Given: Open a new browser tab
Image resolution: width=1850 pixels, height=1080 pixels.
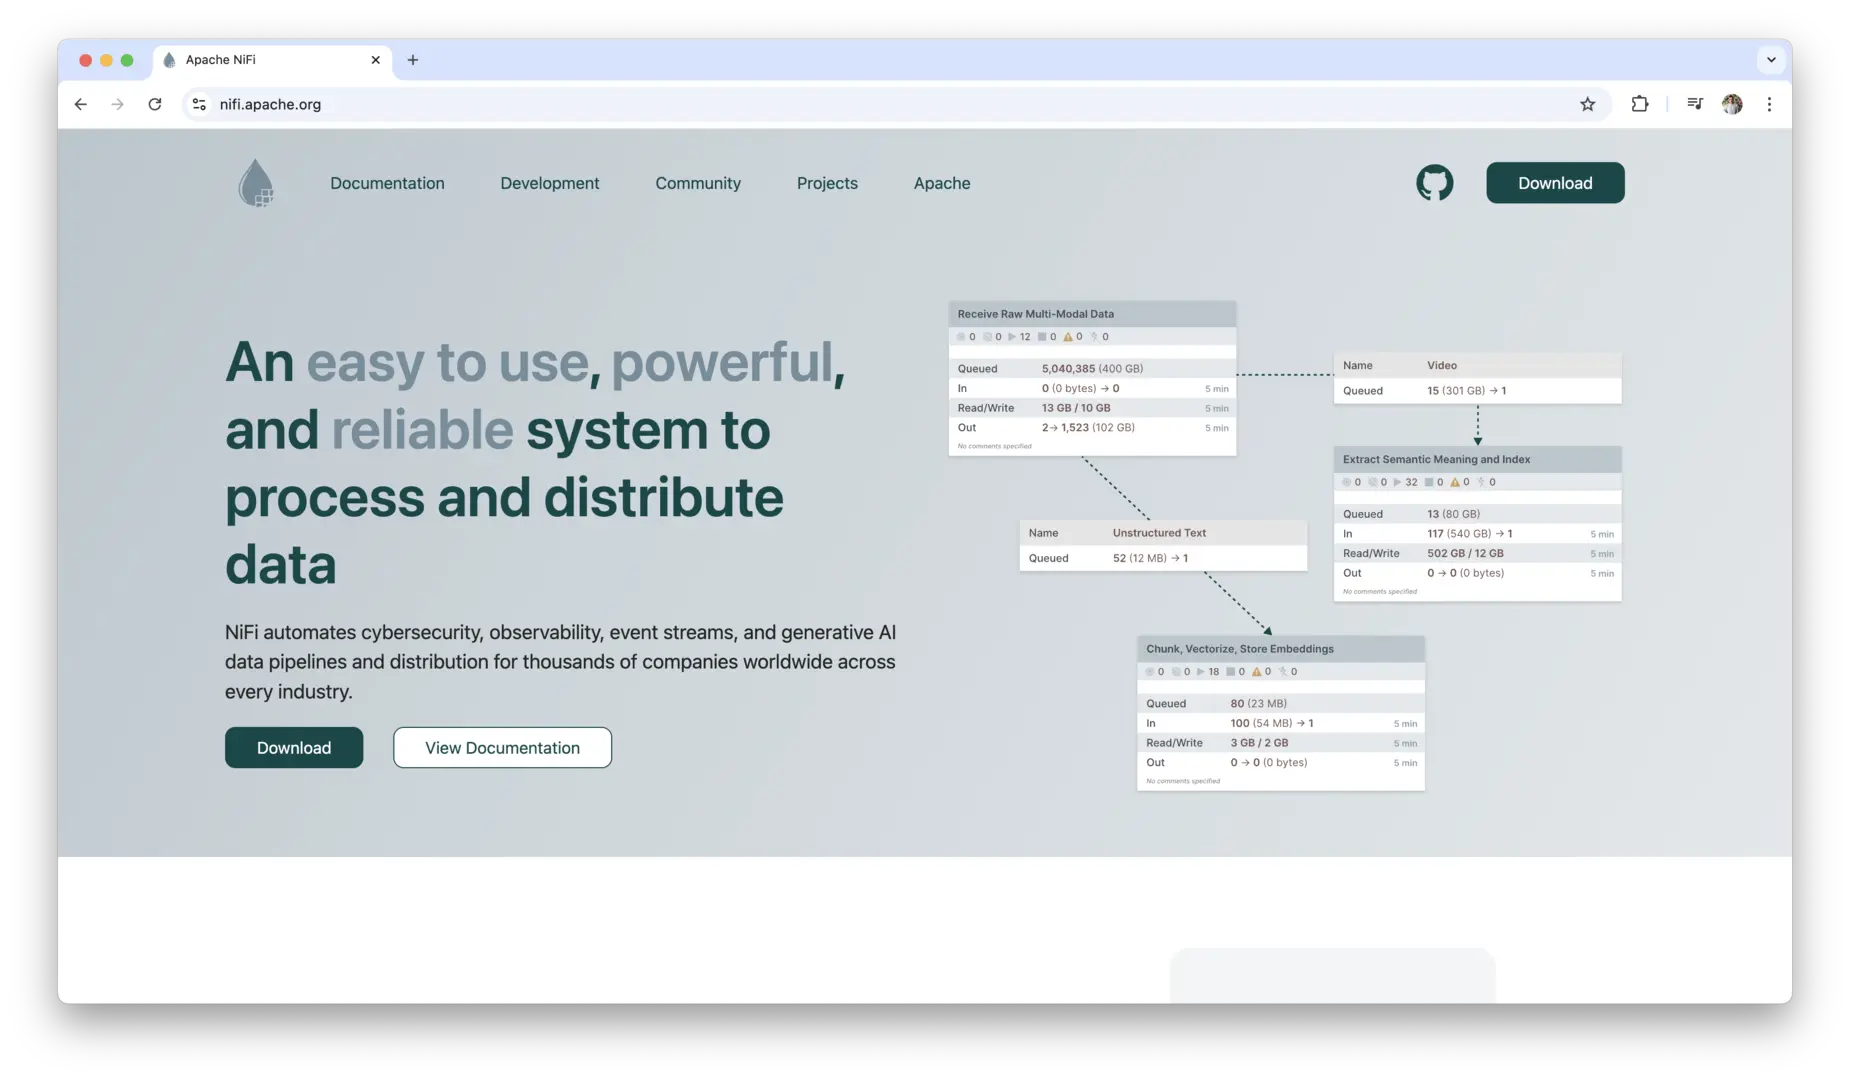Looking at the screenshot, I should point(413,60).
